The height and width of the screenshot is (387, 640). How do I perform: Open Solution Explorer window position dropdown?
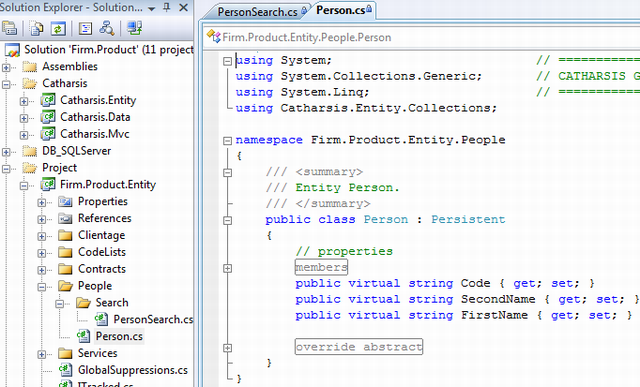151,8
